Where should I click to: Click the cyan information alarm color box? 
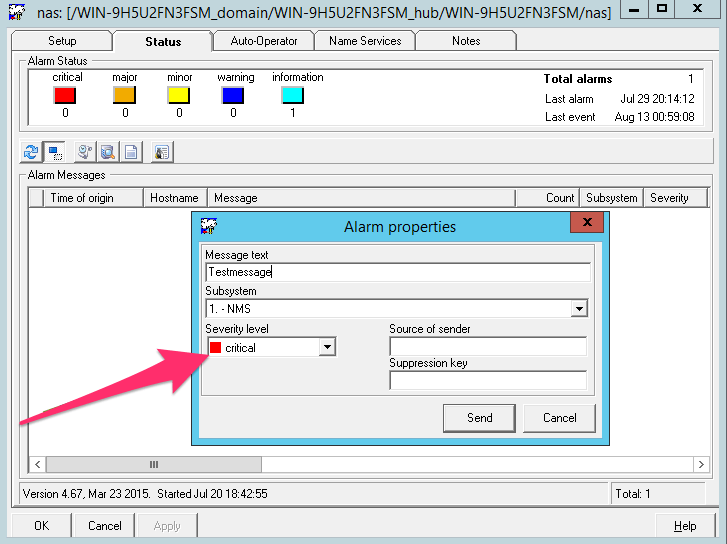[x=292, y=95]
